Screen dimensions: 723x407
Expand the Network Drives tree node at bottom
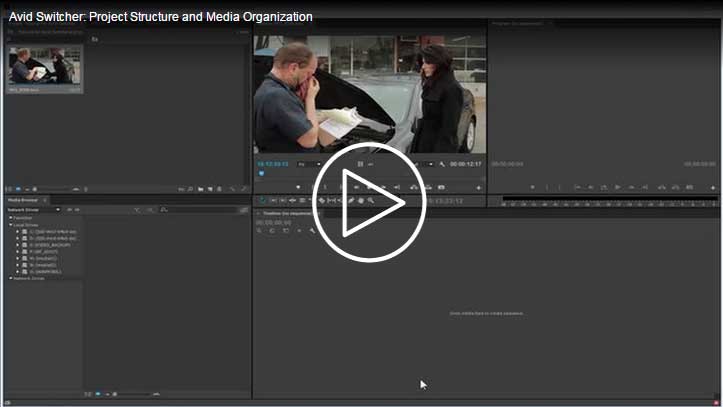point(11,278)
